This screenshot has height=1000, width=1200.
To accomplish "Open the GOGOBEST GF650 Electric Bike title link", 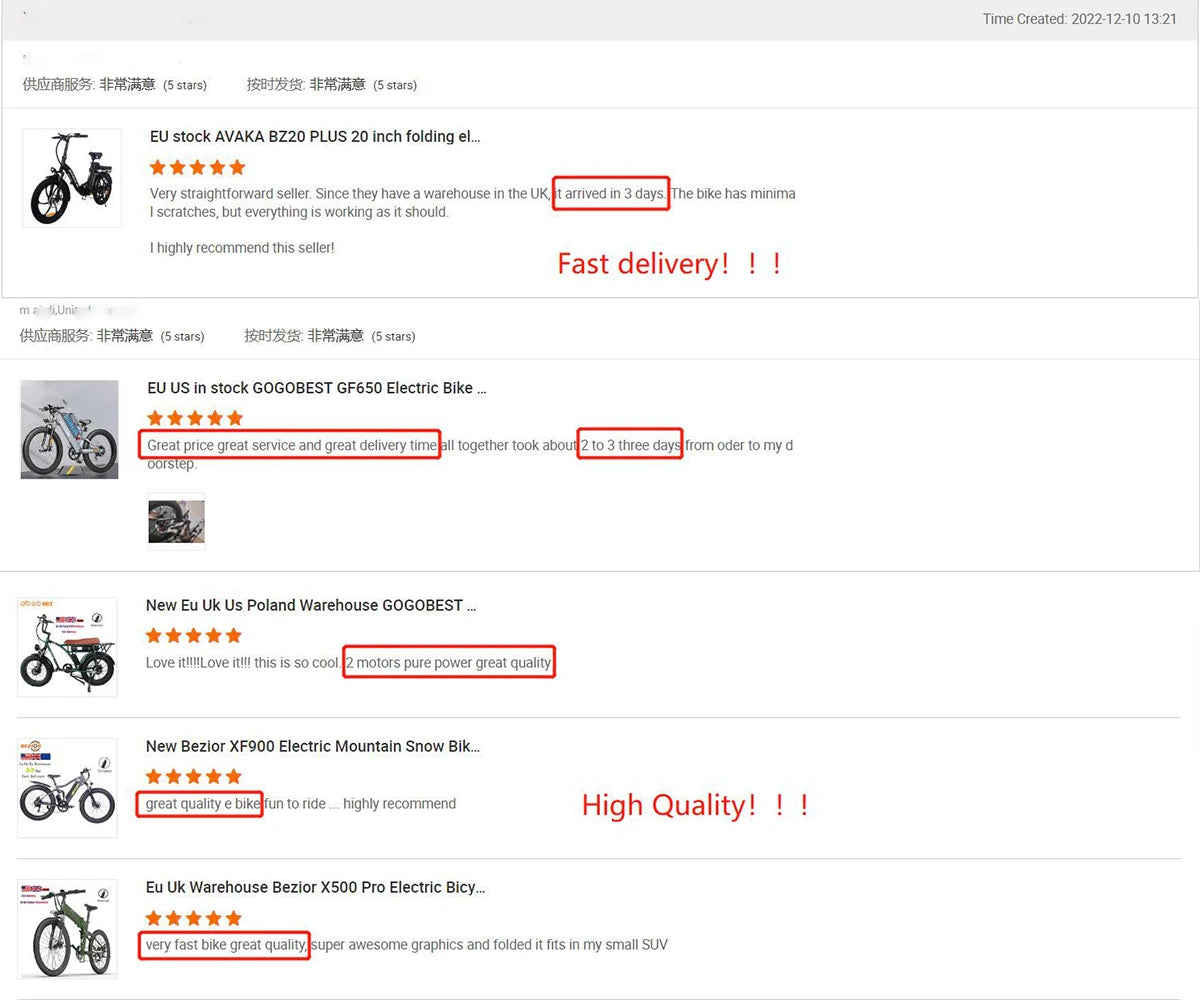I will coord(316,388).
